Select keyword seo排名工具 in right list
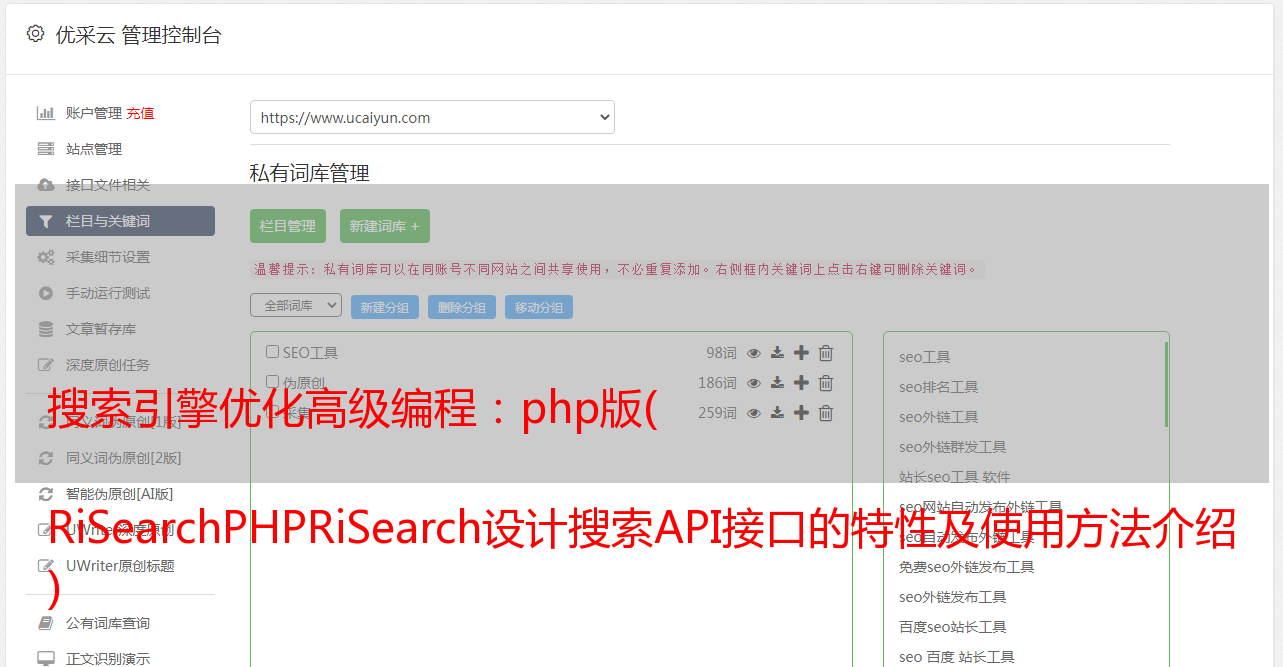This screenshot has width=1283, height=667. pyautogui.click(x=938, y=387)
